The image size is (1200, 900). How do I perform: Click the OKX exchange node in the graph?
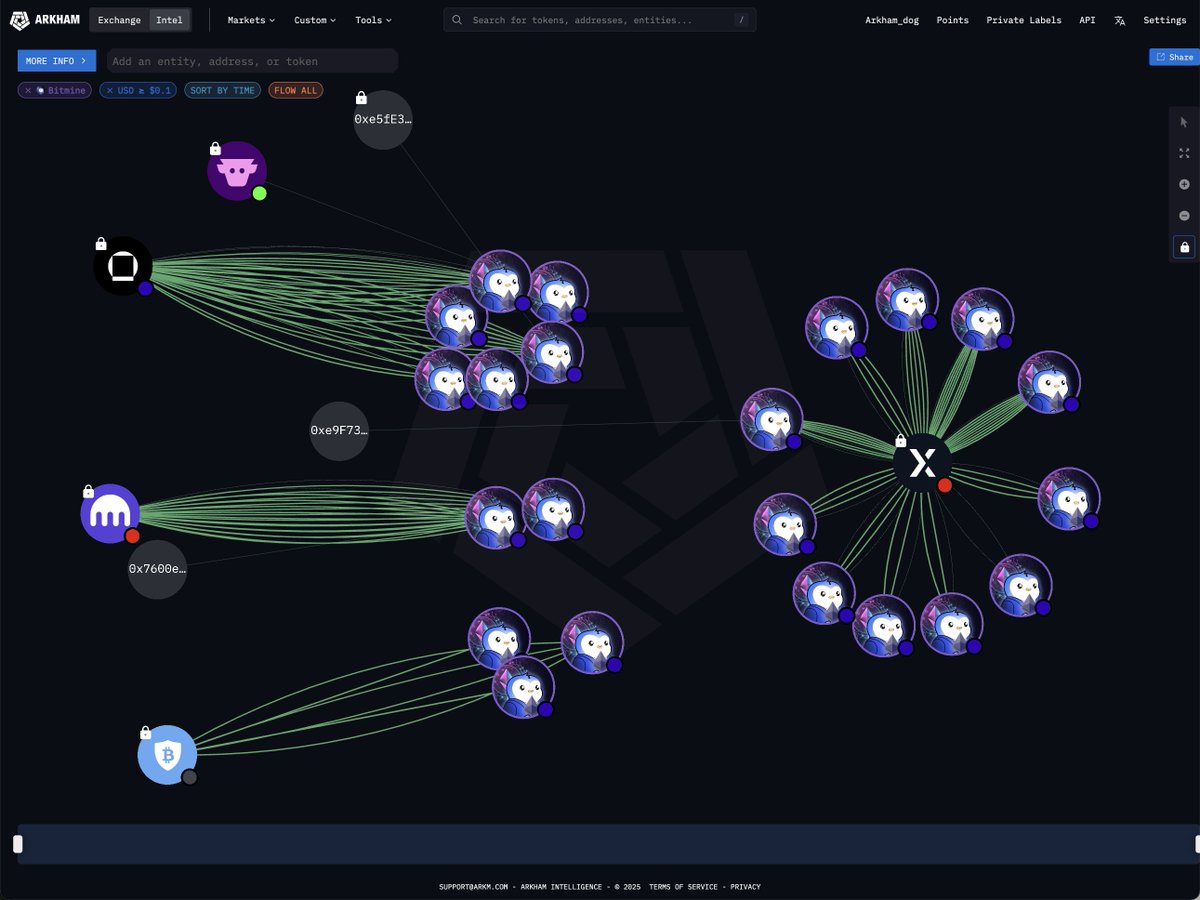click(x=922, y=463)
